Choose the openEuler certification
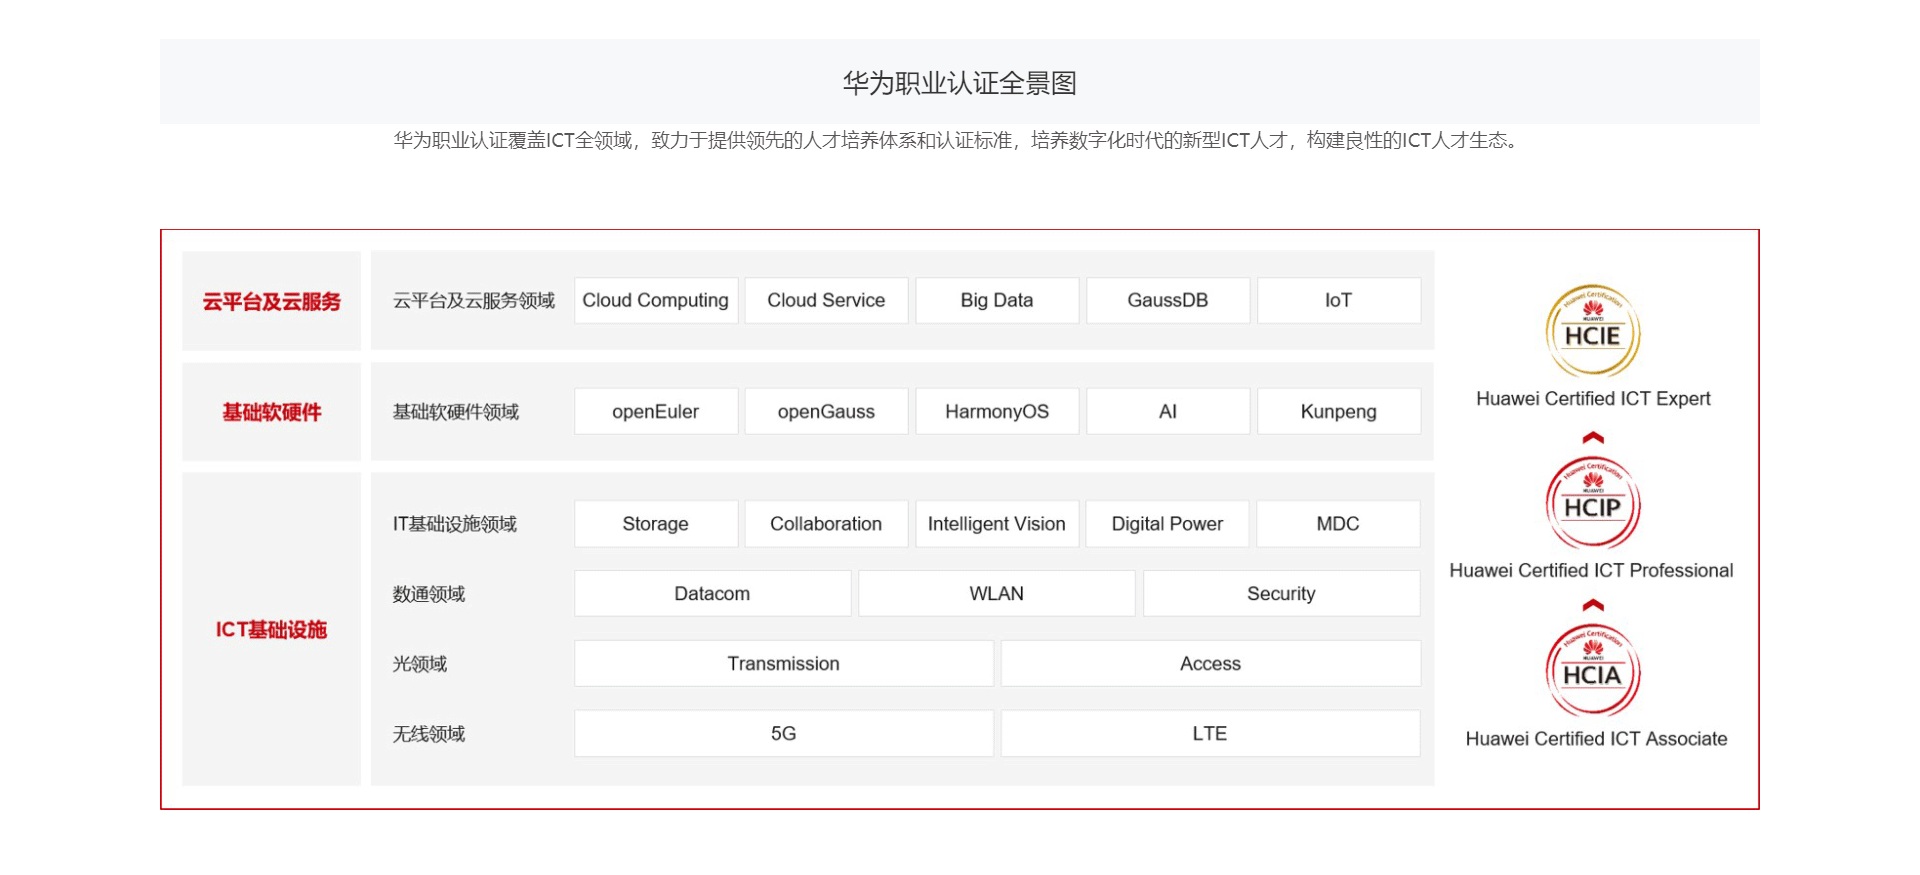 click(x=656, y=411)
